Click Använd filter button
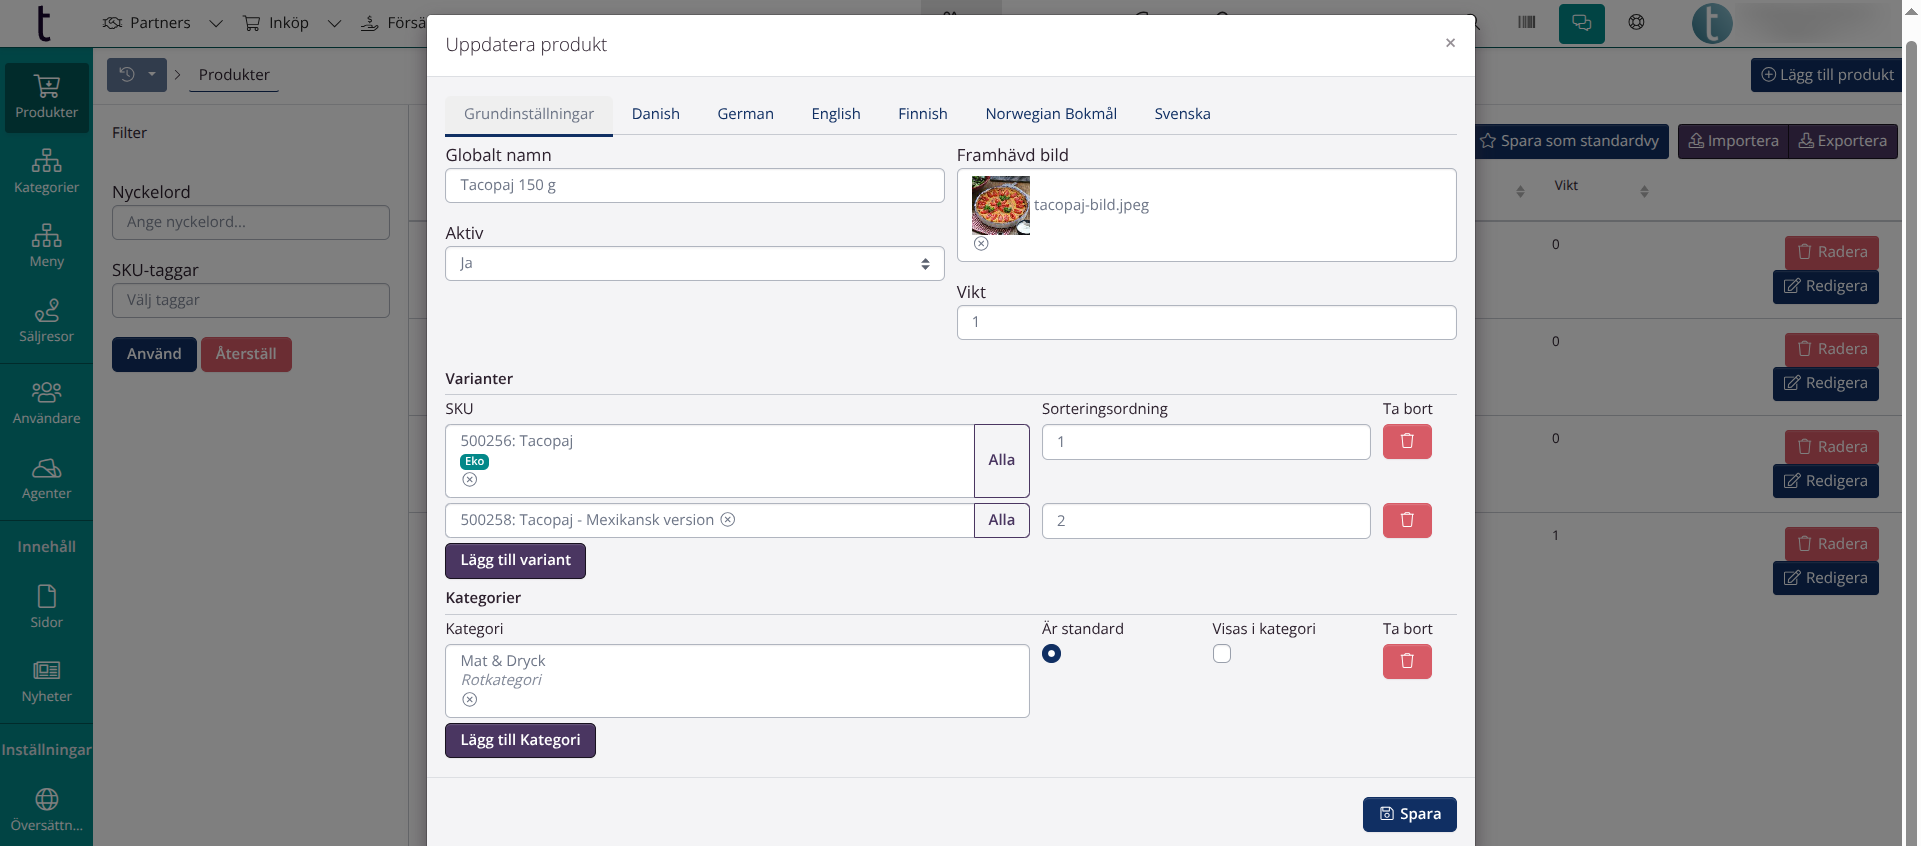Viewport: 1921px width, 846px height. point(154,354)
